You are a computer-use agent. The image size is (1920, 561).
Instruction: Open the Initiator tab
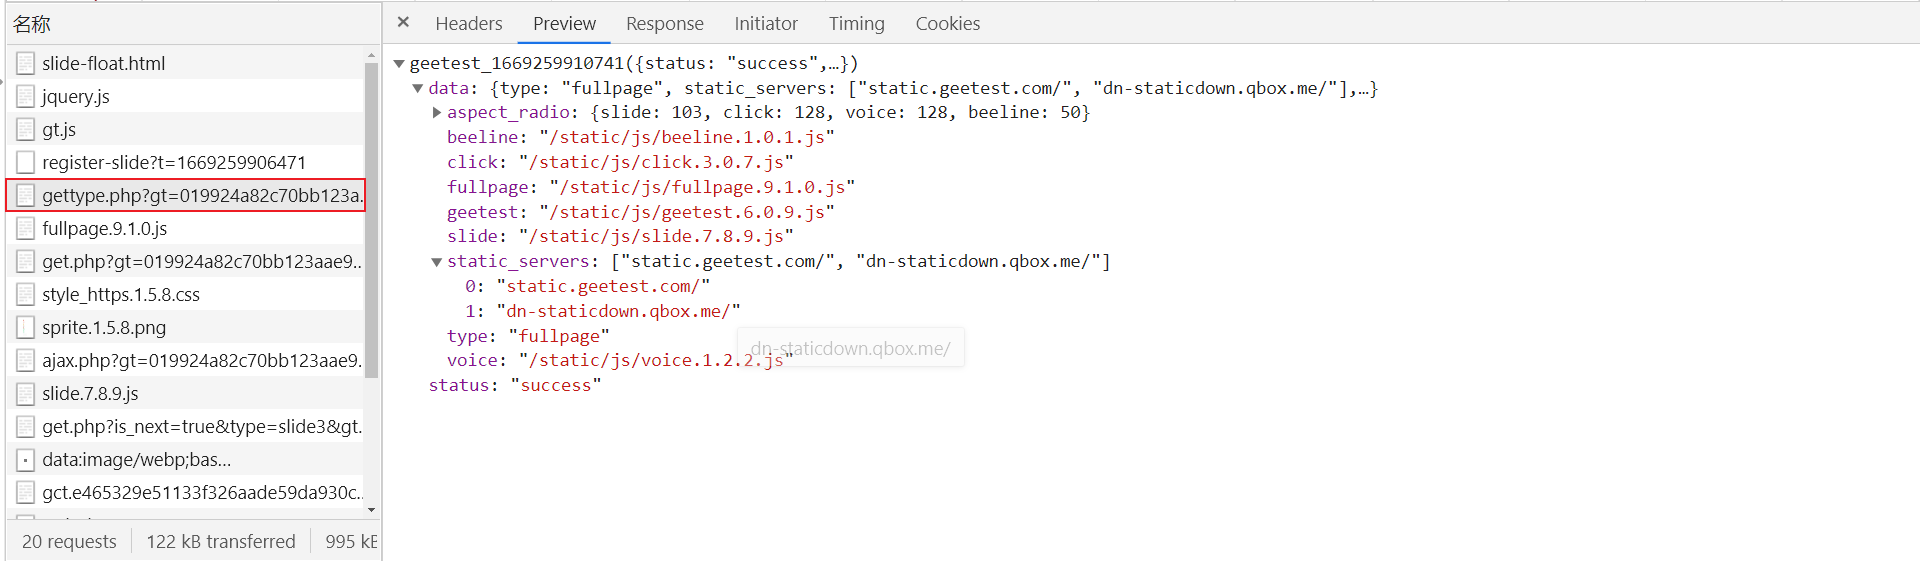766,23
